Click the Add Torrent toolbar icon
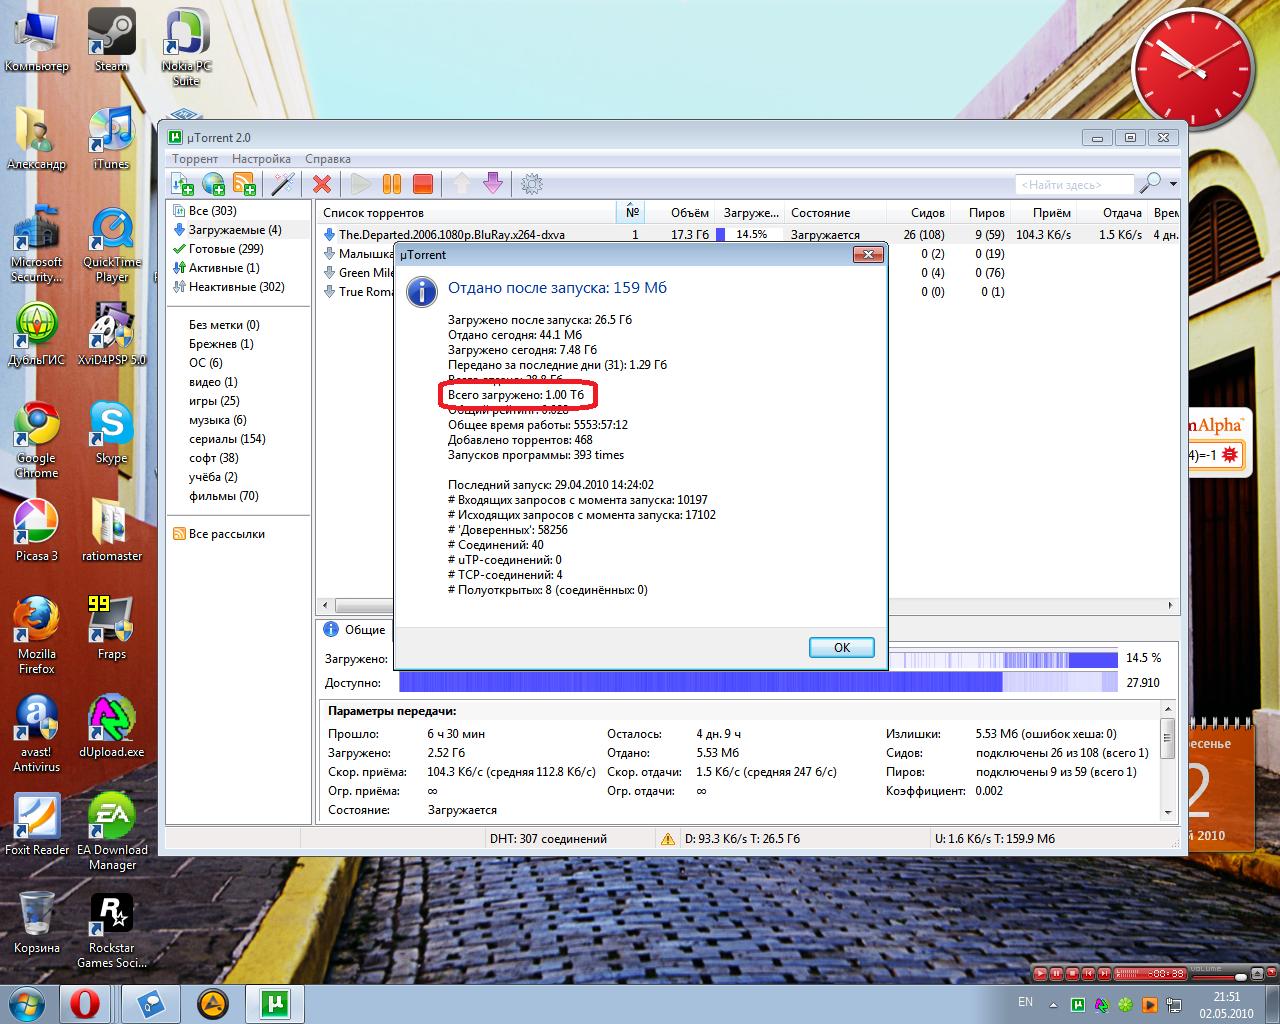Image resolution: width=1280 pixels, height=1024 pixels. 182,183
